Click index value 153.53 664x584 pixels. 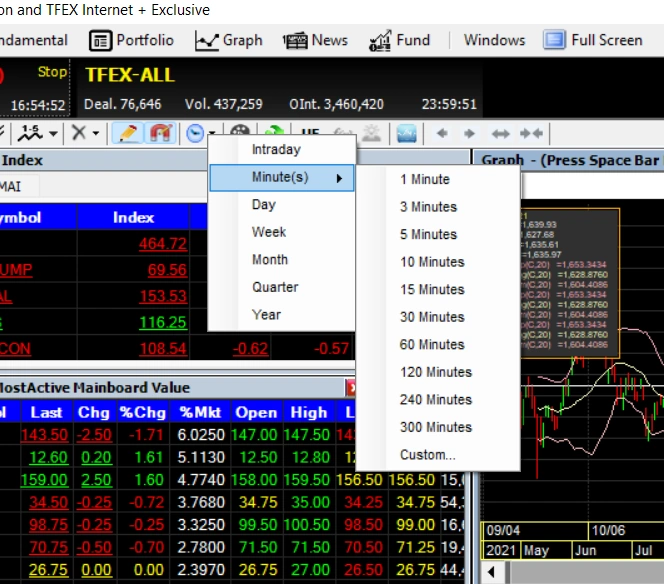click(163, 296)
